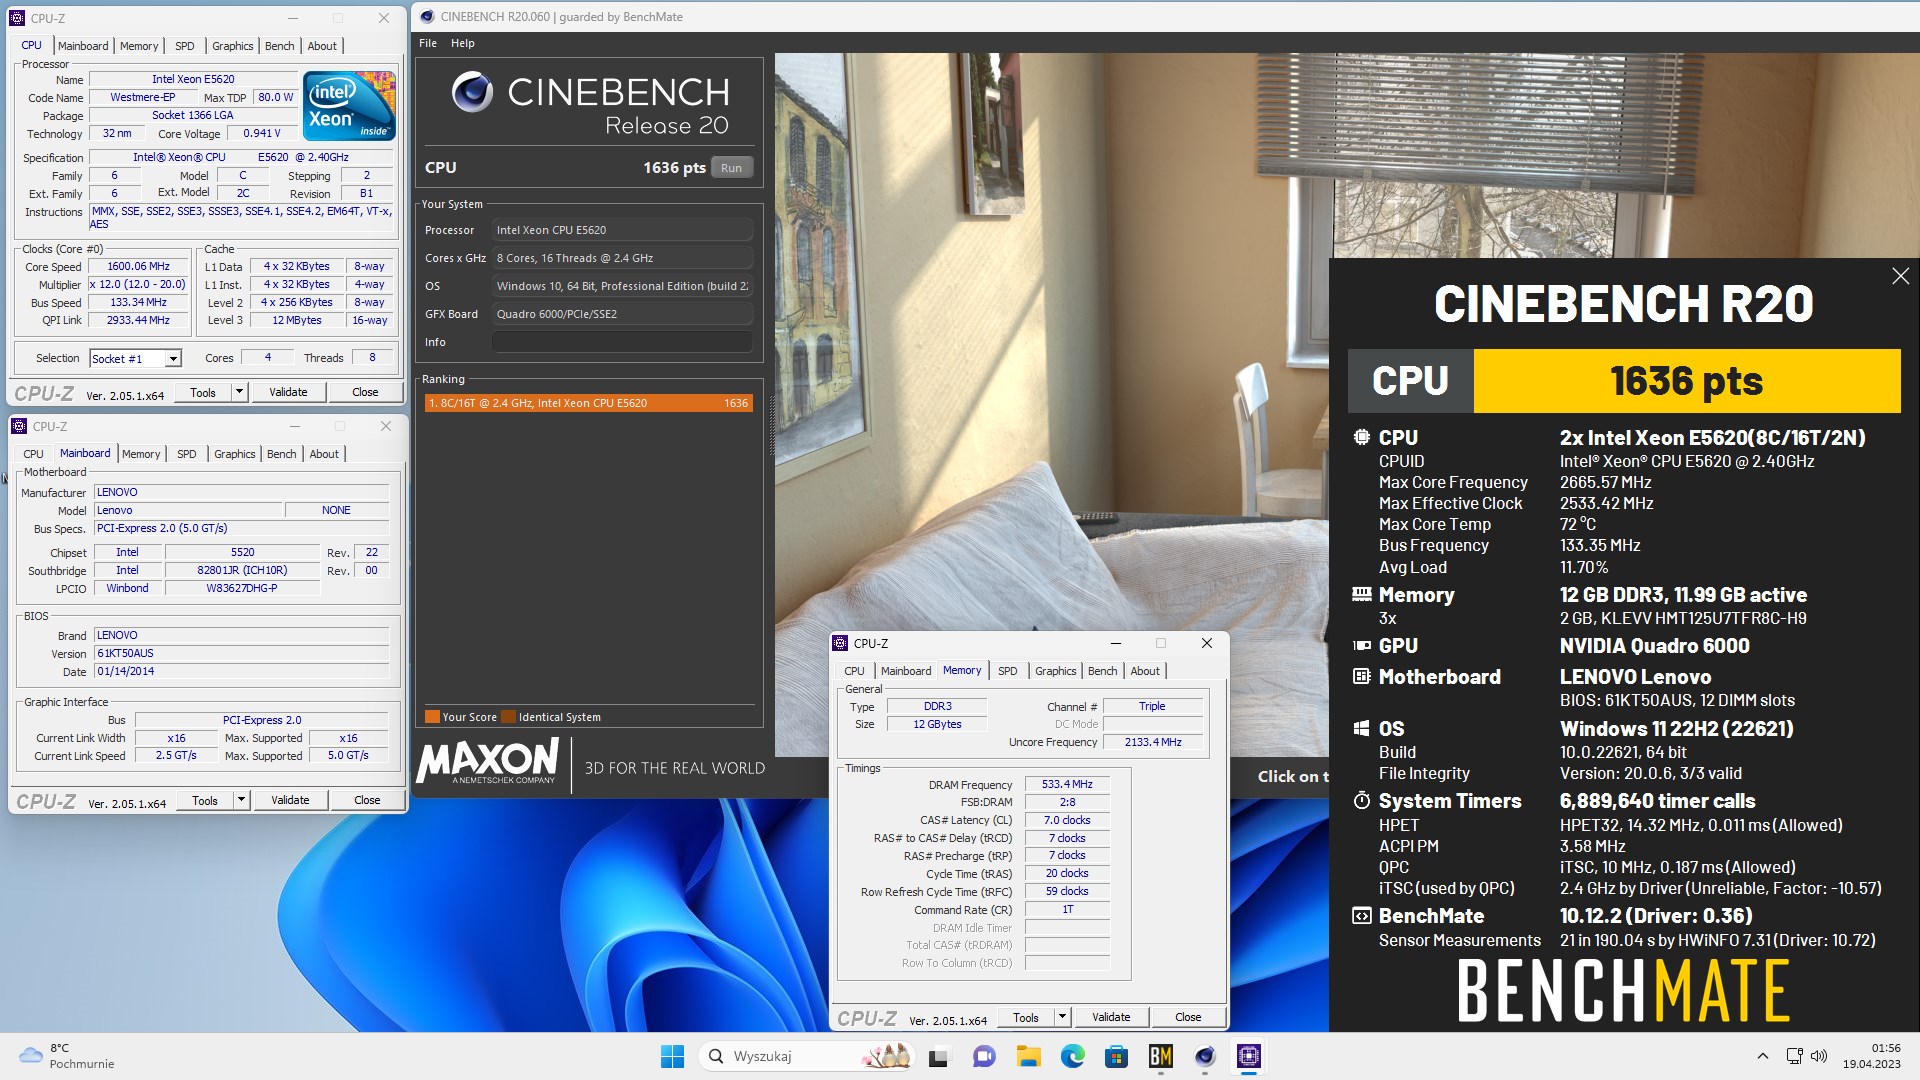Screen dimensions: 1920x1080
Task: Click the GPU icon in BenchMate results
Action: pos(1361,646)
